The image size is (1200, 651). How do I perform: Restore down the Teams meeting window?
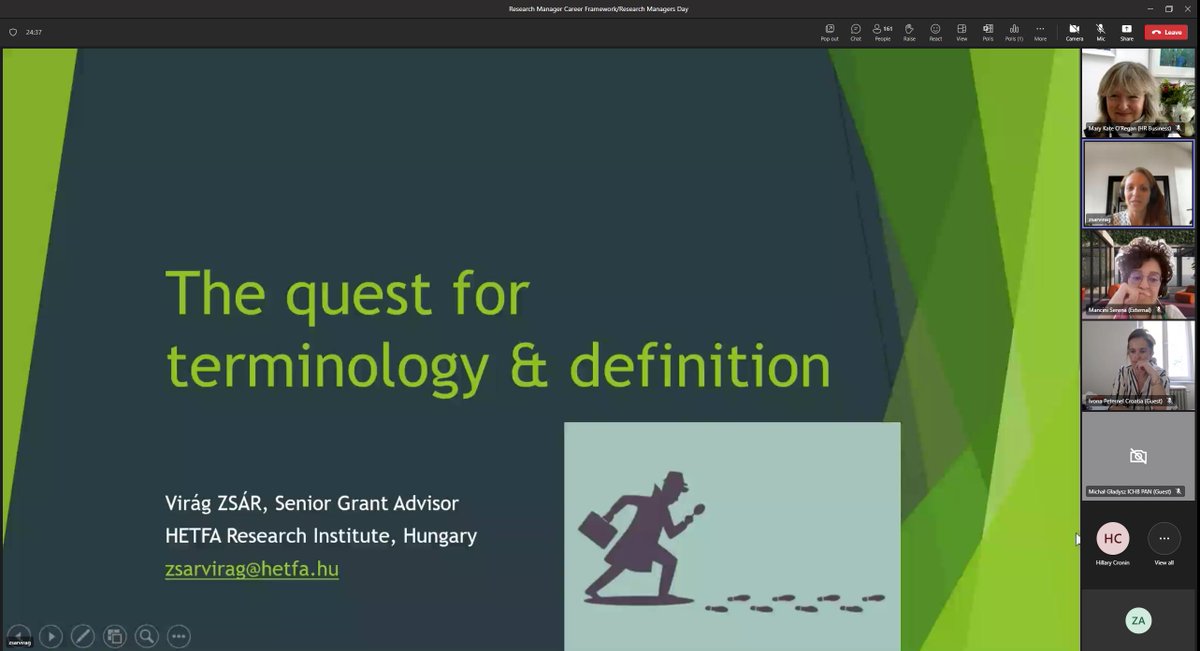1169,9
